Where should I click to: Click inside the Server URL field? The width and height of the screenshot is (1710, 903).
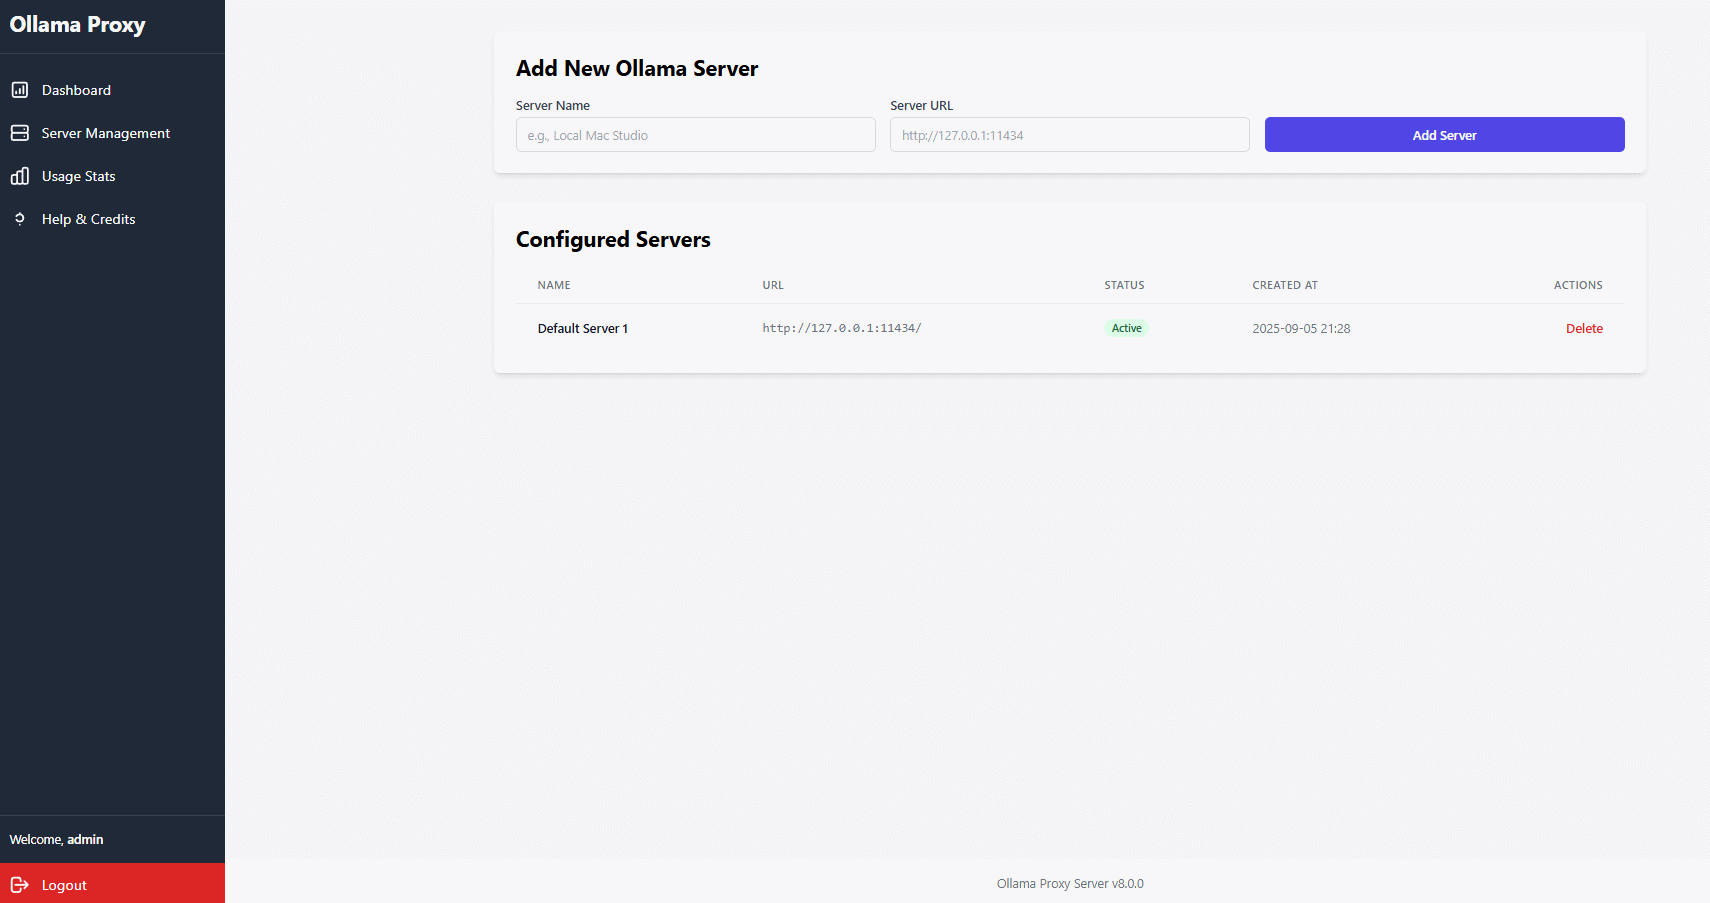[1069, 134]
